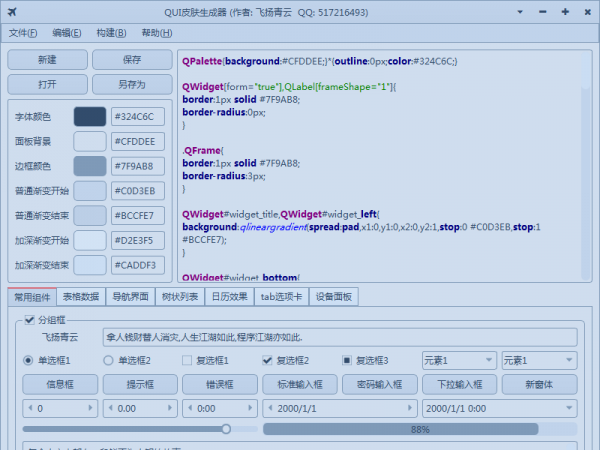This screenshot has width=600, height=450.
Task: Open the 新窗体 window button
Action: click(x=539, y=384)
